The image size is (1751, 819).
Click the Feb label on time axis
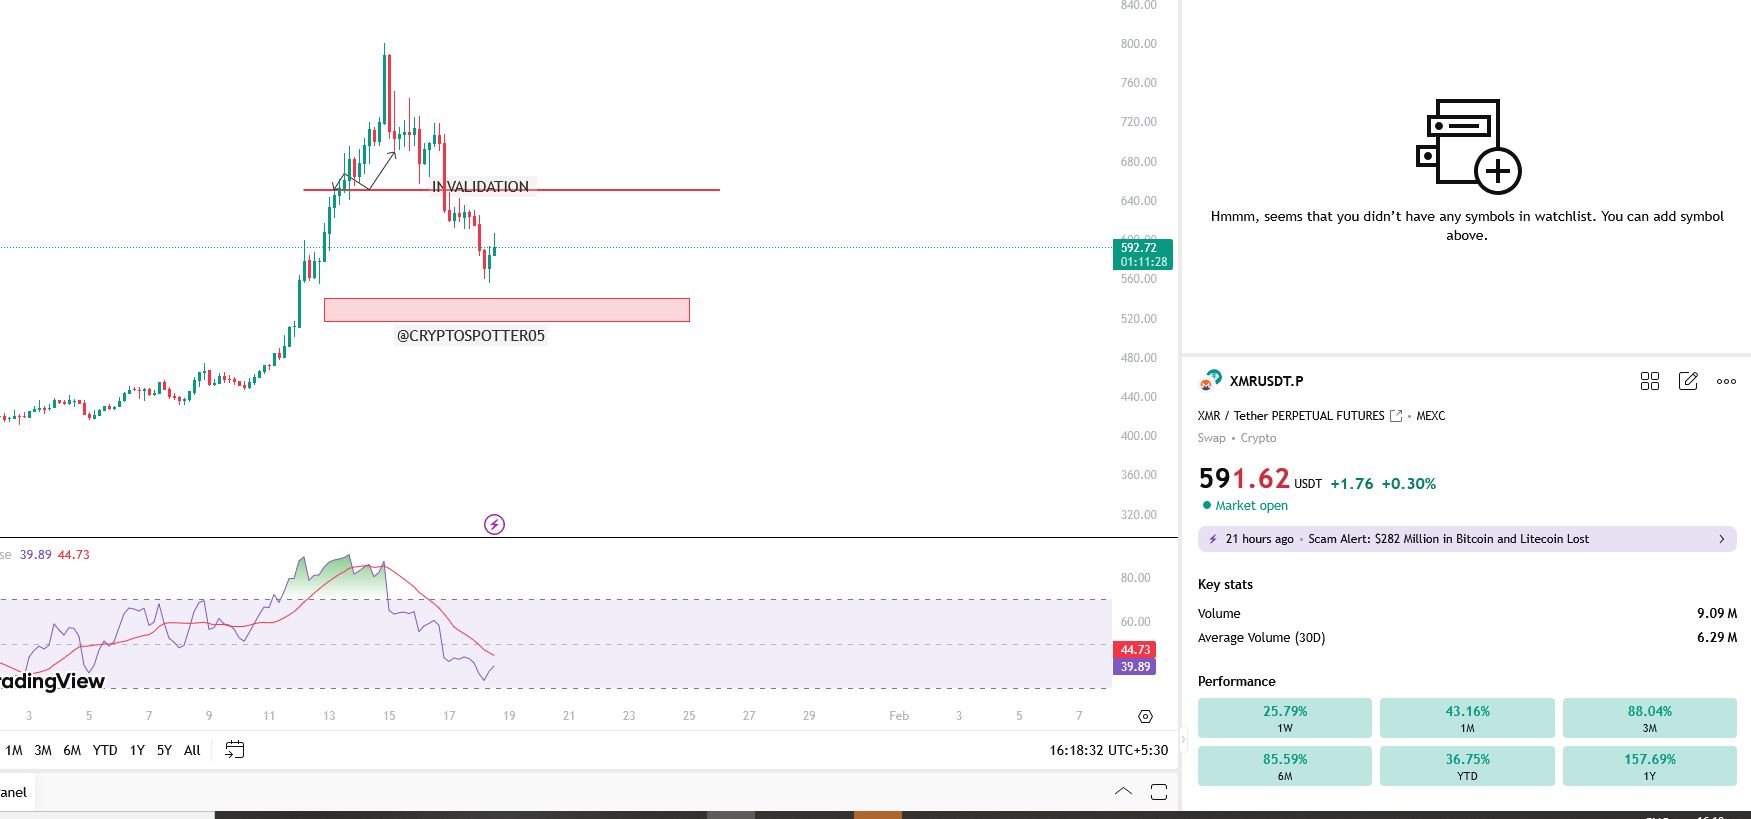(x=899, y=716)
